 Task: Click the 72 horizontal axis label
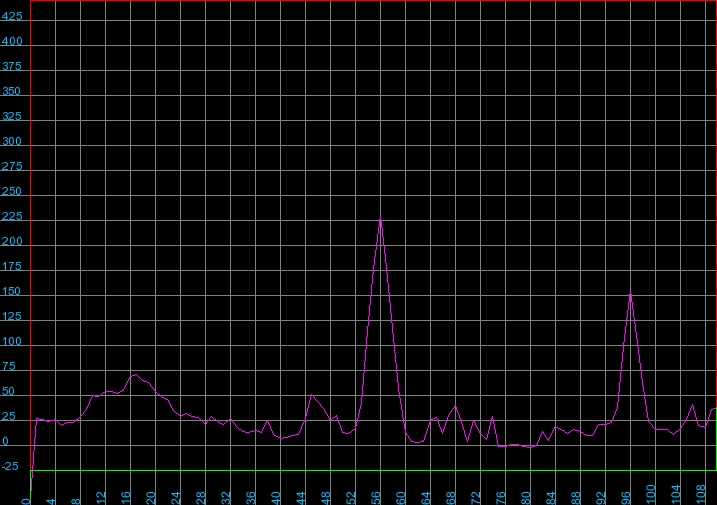476,498
